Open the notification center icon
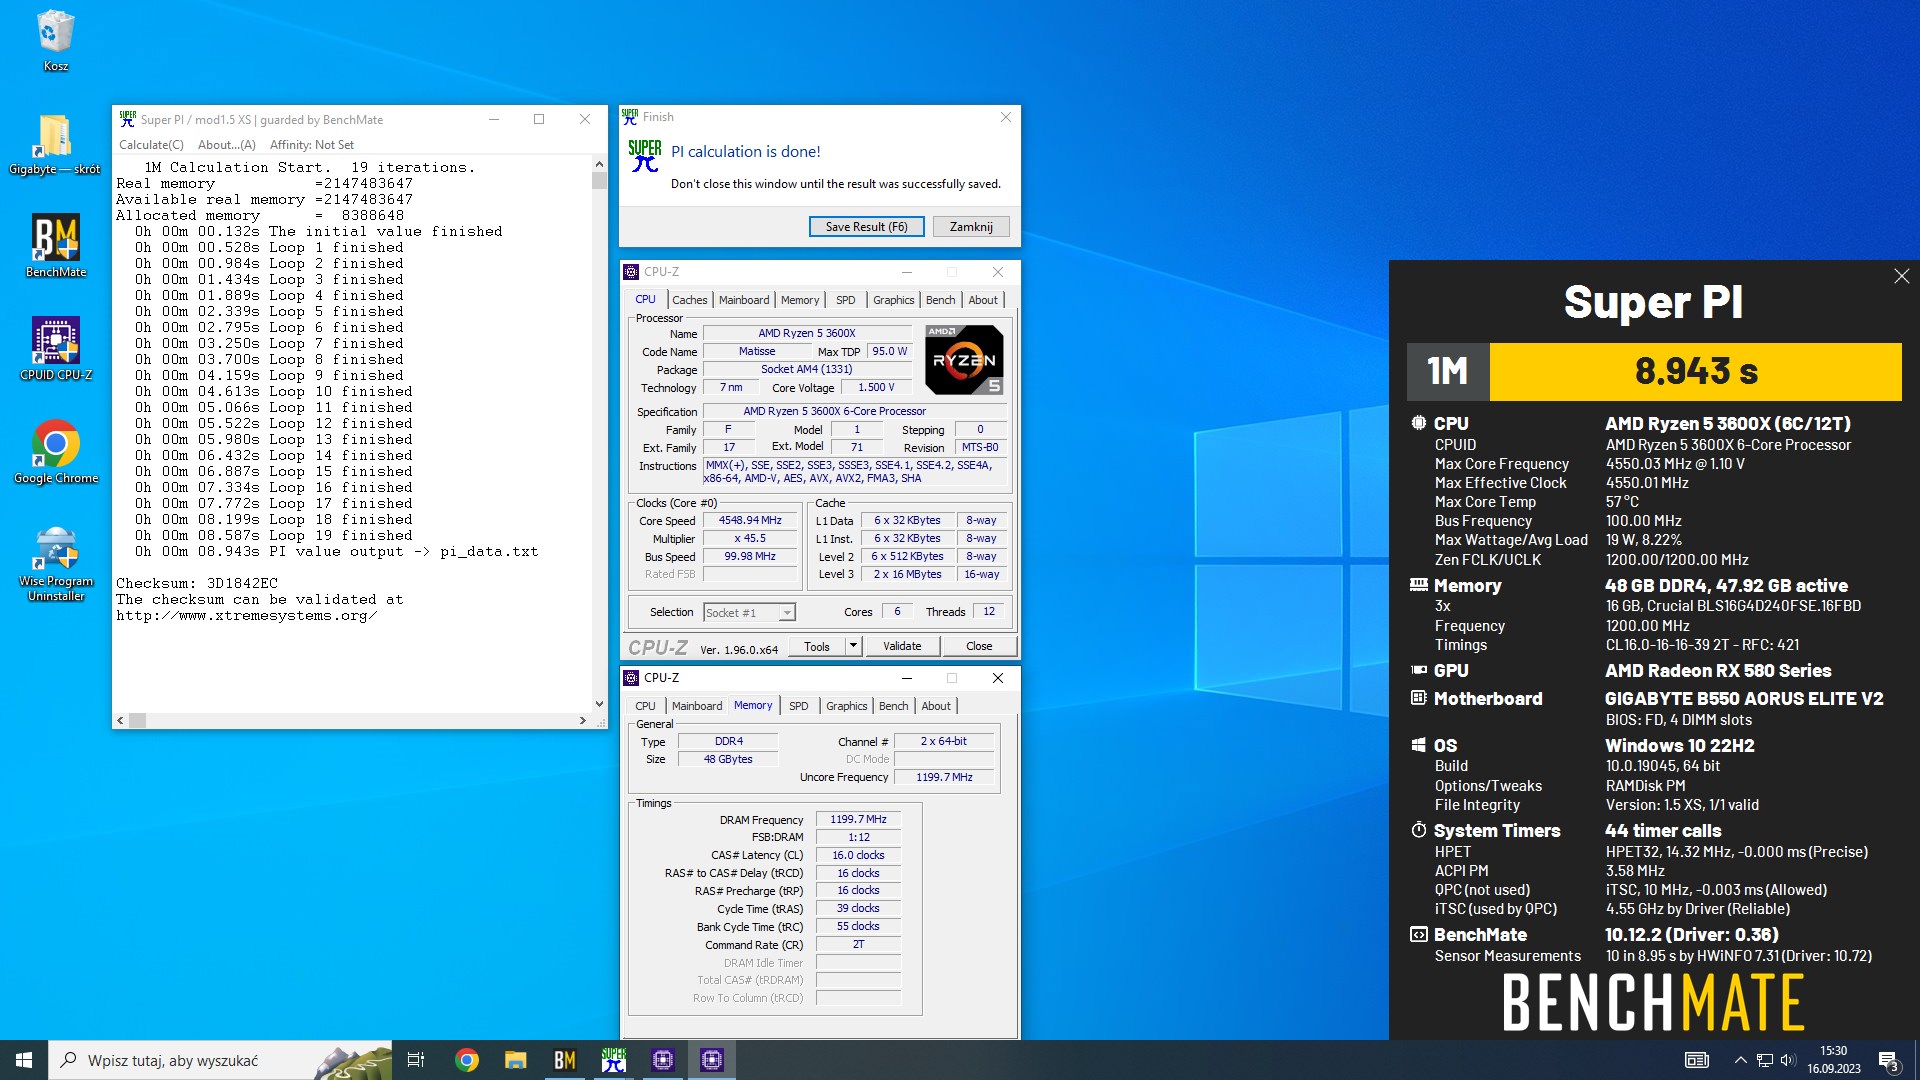Image resolution: width=1920 pixels, height=1080 pixels. click(x=1888, y=1060)
